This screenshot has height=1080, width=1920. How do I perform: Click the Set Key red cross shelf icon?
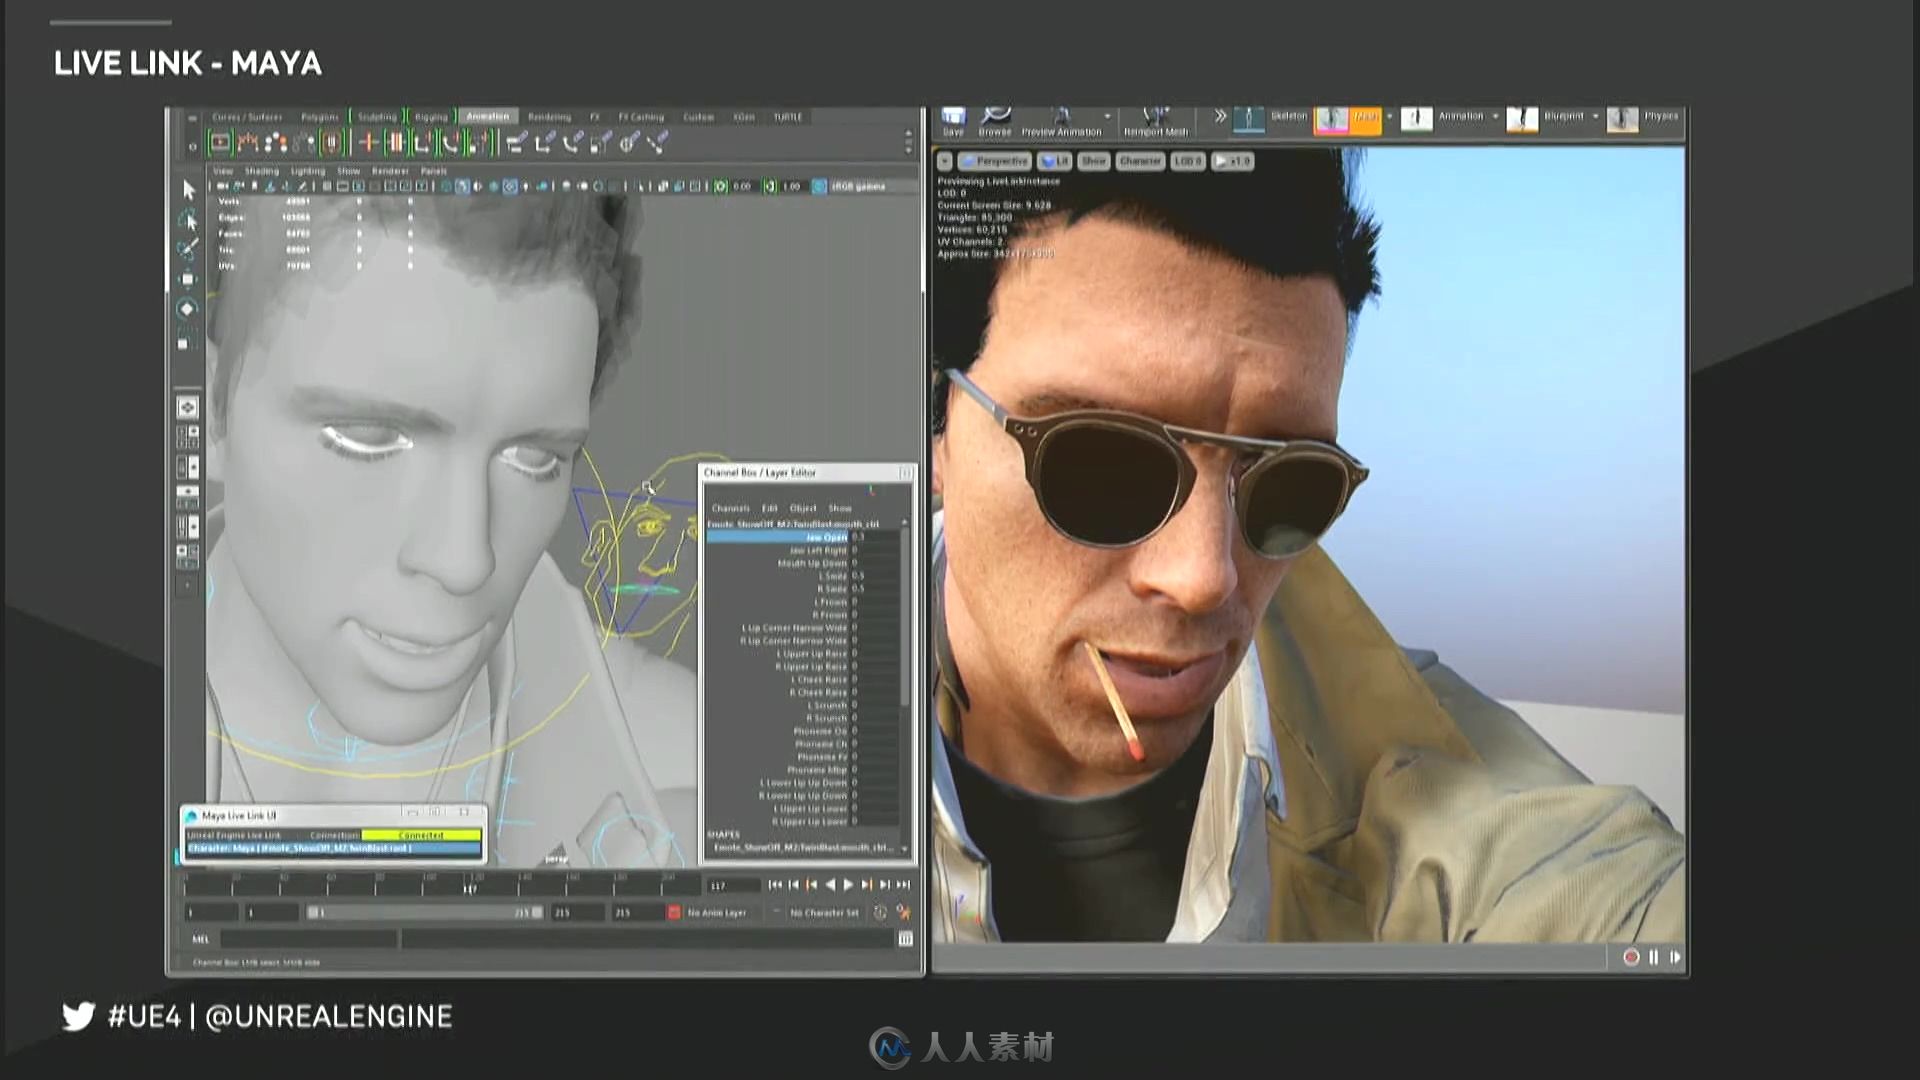tap(368, 143)
